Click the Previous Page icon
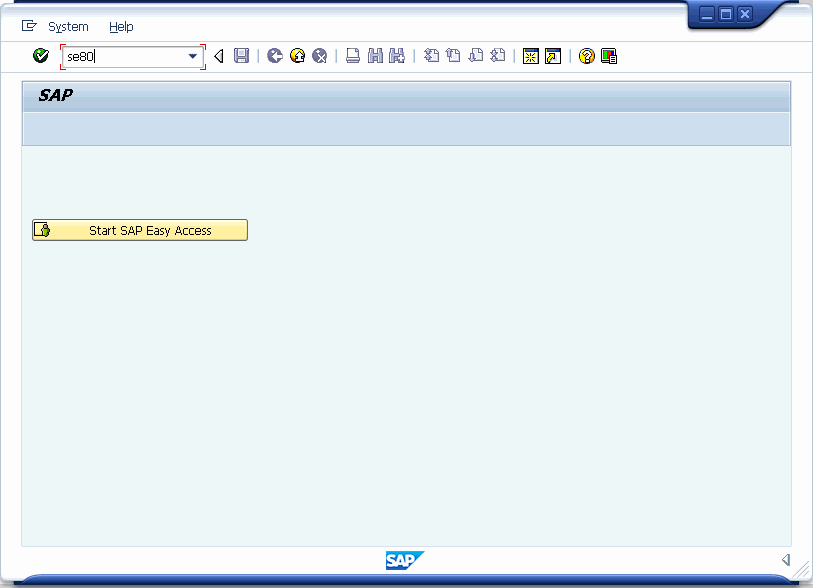 click(x=453, y=55)
